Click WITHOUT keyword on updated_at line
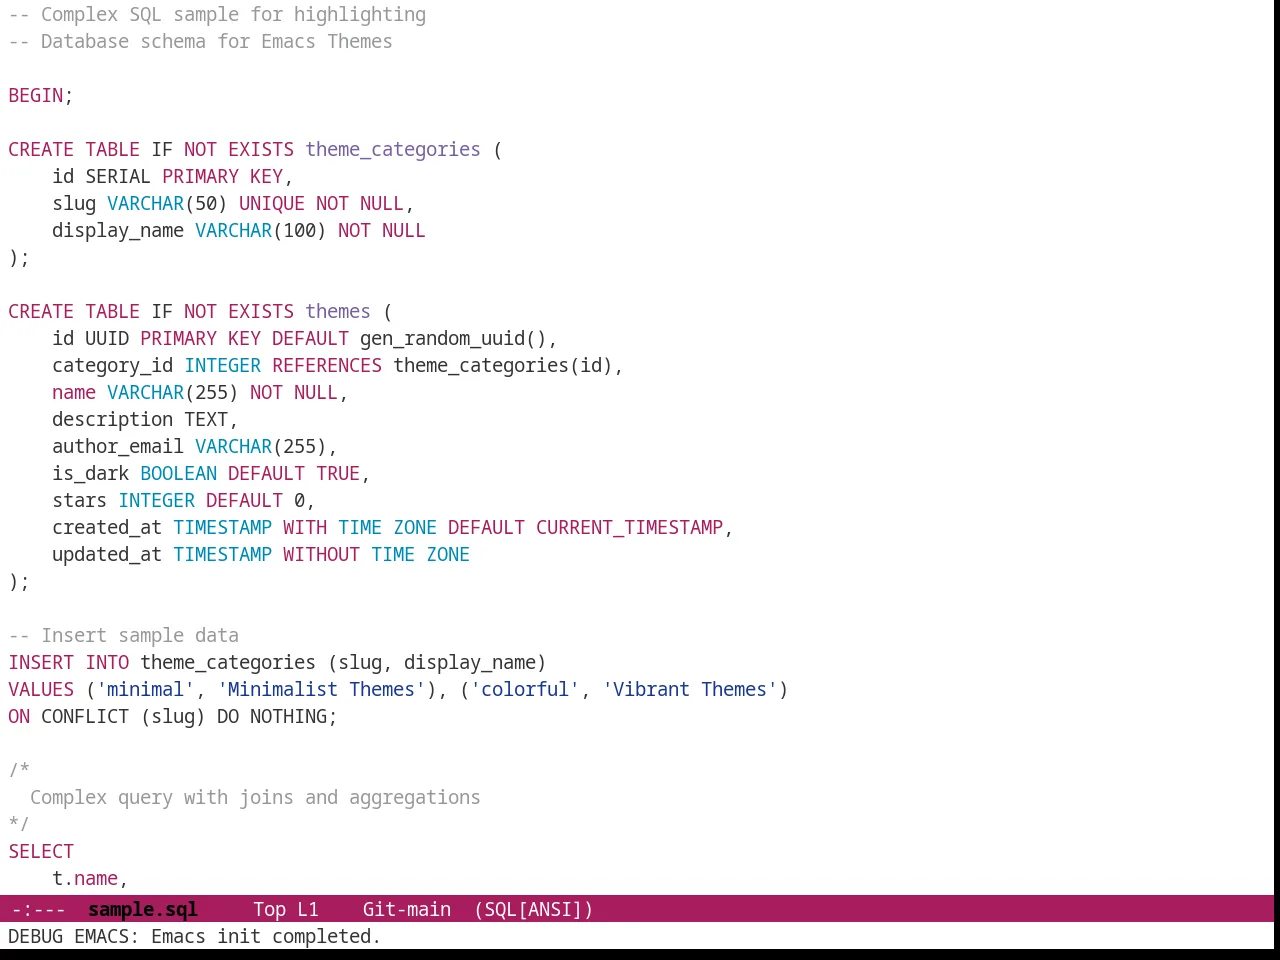 click(x=321, y=554)
